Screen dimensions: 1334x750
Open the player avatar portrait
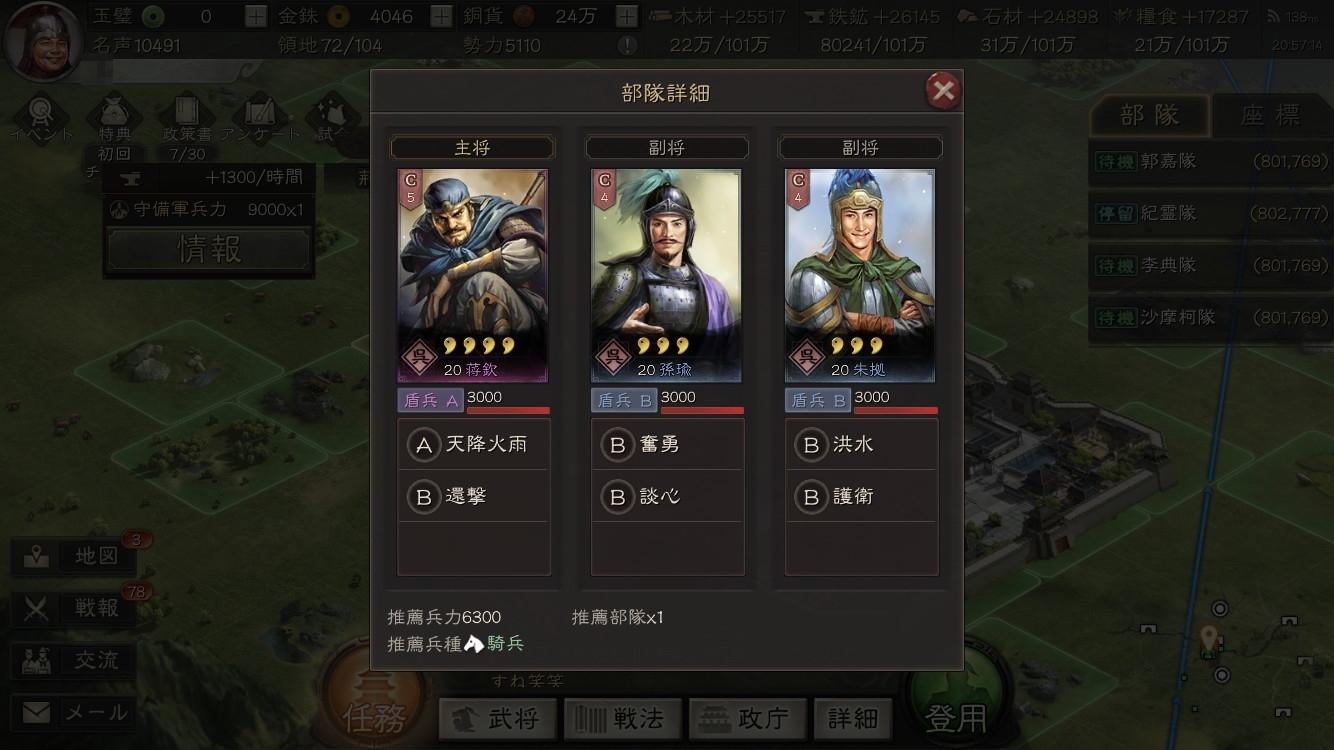43,42
